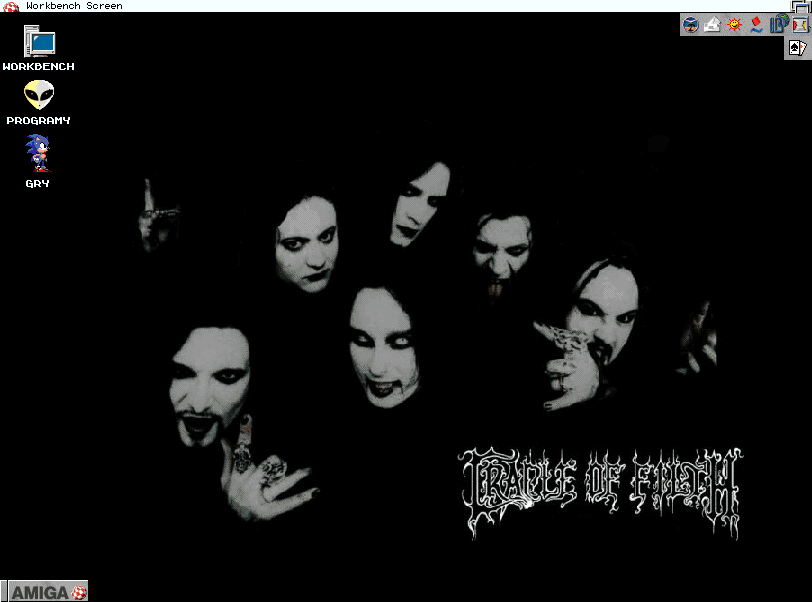The image size is (812, 602).
Task: Launch the smiling sun dock icon
Action: pos(734,24)
